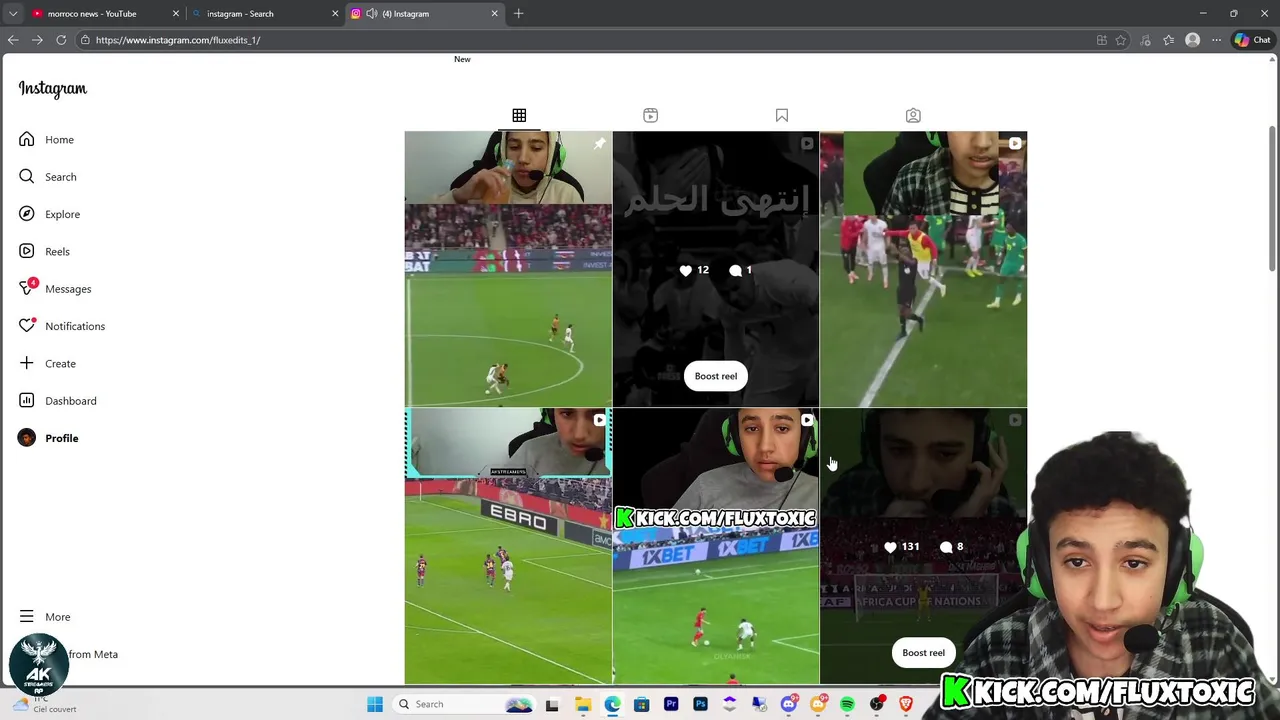Click the browser forward arrow

coord(37,40)
